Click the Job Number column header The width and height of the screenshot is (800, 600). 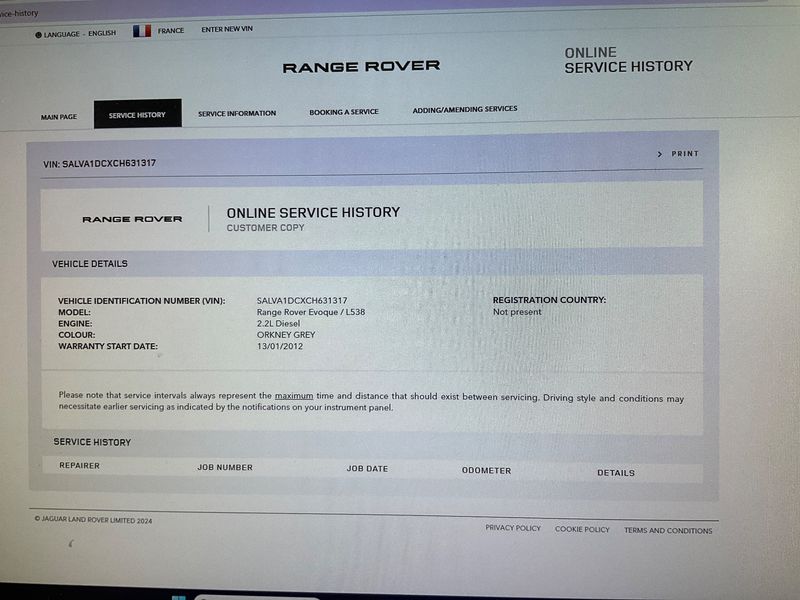click(225, 467)
